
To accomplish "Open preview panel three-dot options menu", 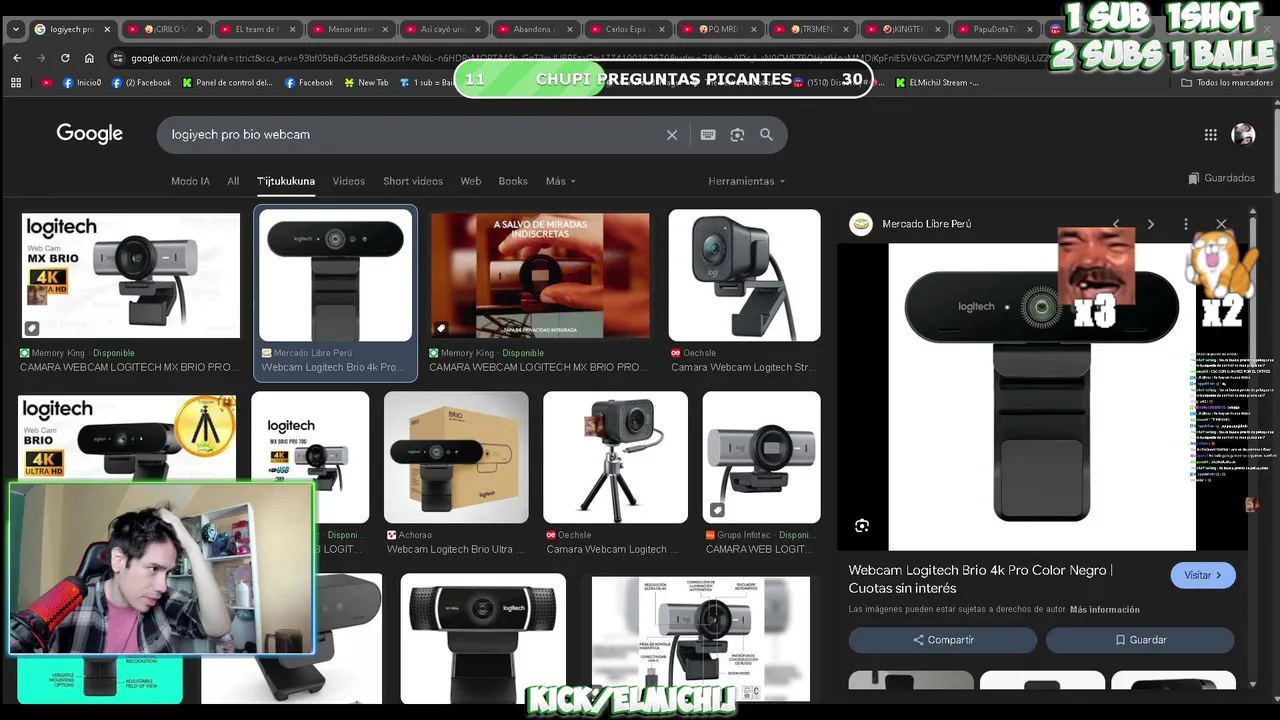I will point(1186,224).
